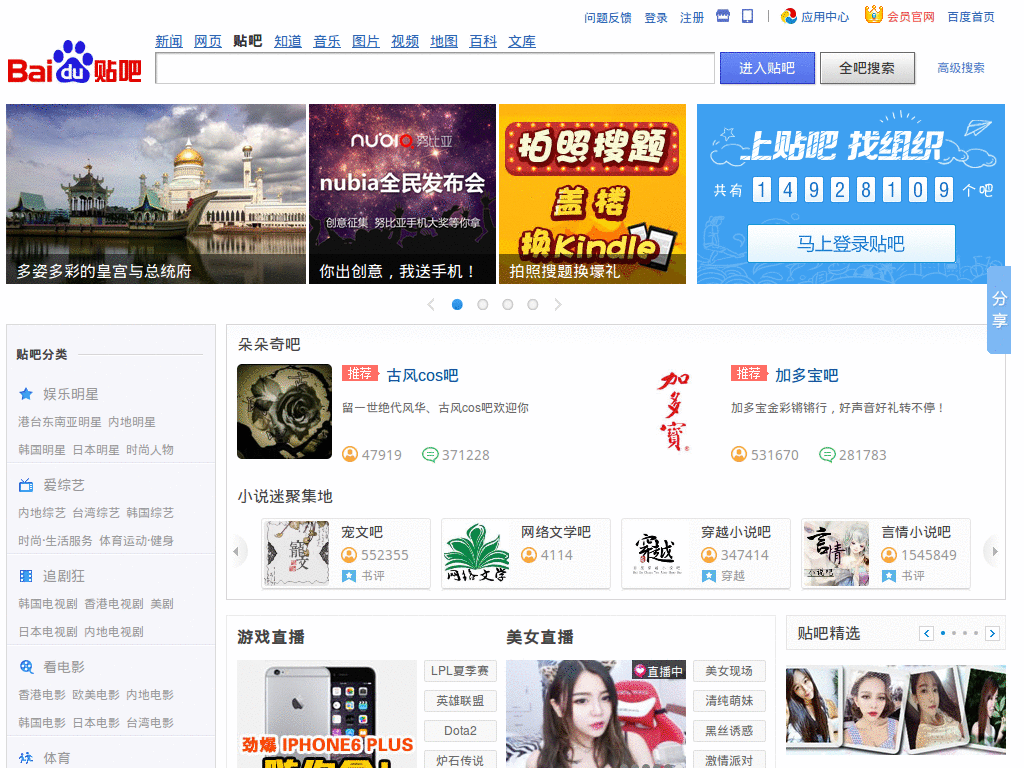Viewport: 1024px width, 768px height.
Task: Open the 古风cos吧 title link
Action: pos(423,376)
